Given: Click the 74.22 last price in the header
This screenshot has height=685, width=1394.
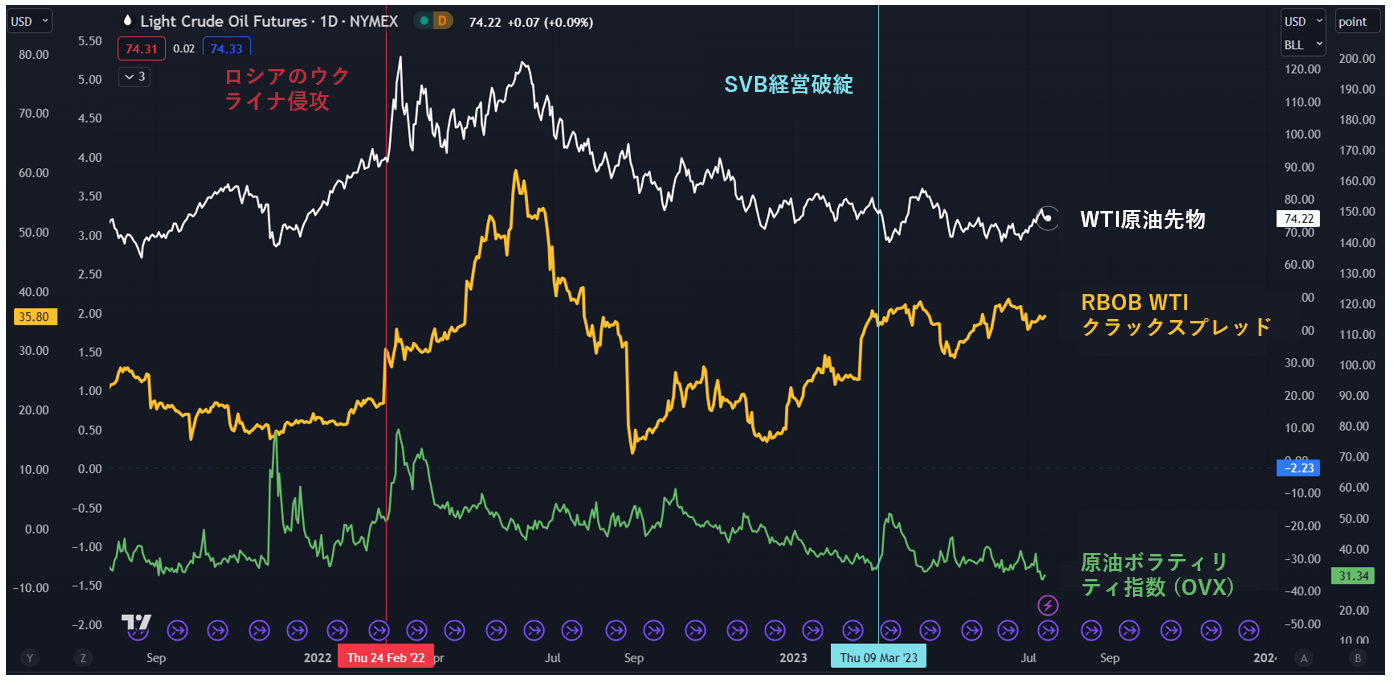Looking at the screenshot, I should (x=484, y=20).
